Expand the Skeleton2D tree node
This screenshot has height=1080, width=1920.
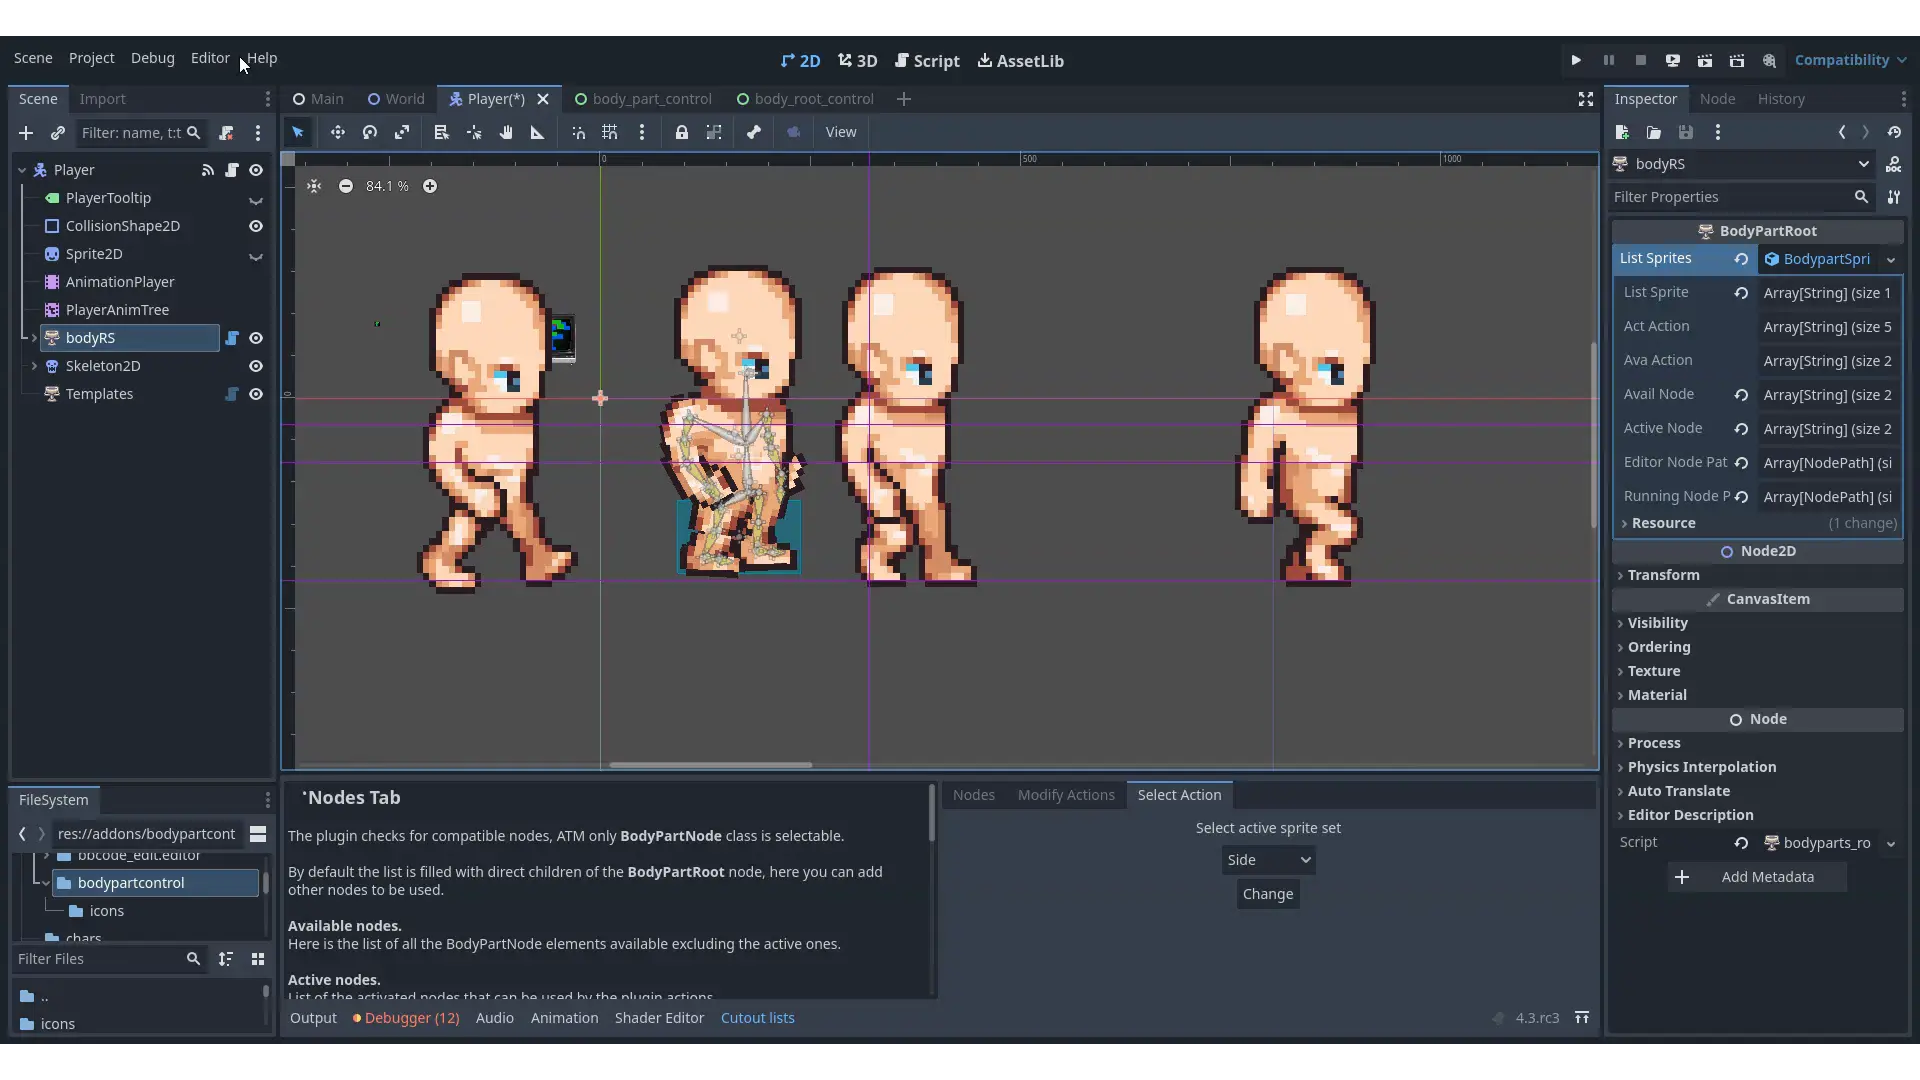(x=35, y=366)
